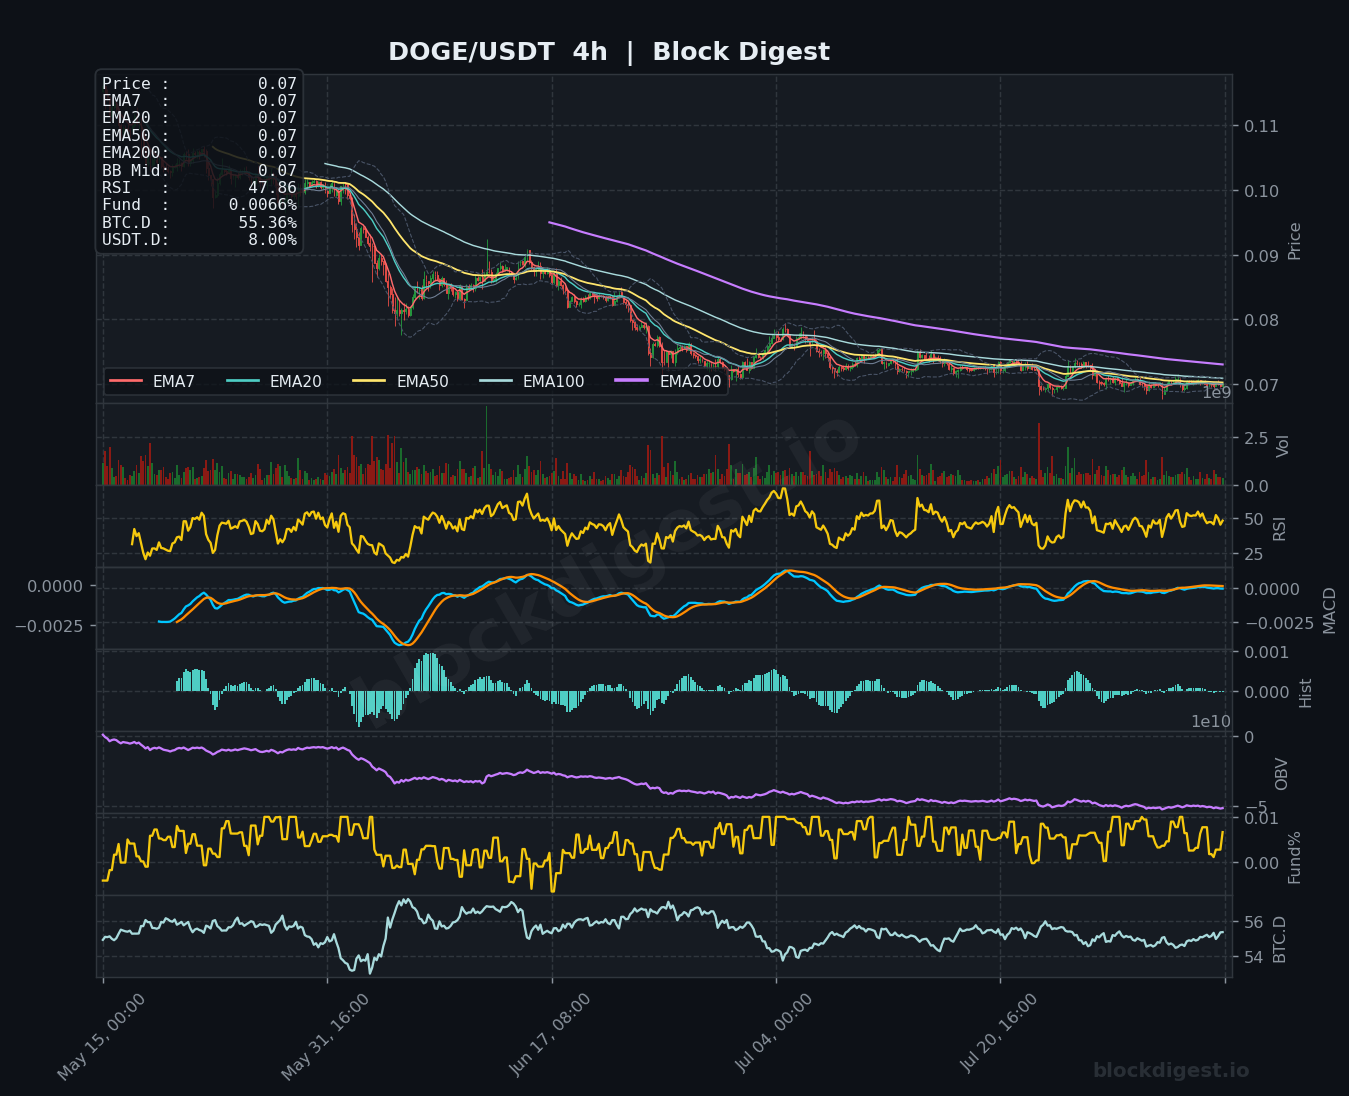Click the Jun 17, 08:00 date label
Image resolution: width=1349 pixels, height=1096 pixels.
(549, 1035)
